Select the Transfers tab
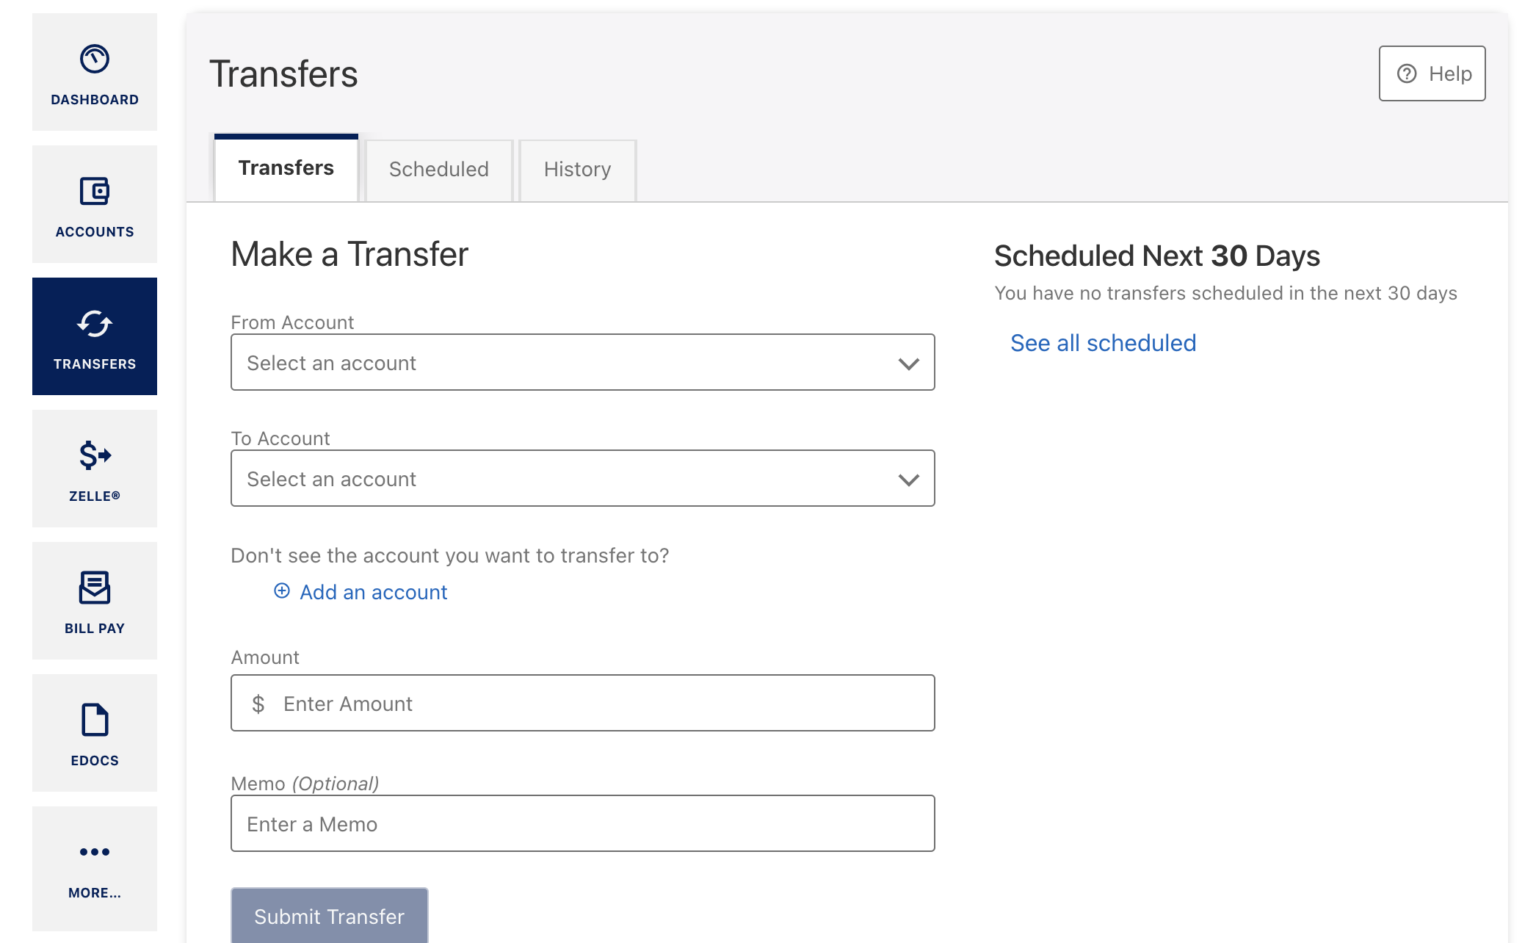 point(286,168)
